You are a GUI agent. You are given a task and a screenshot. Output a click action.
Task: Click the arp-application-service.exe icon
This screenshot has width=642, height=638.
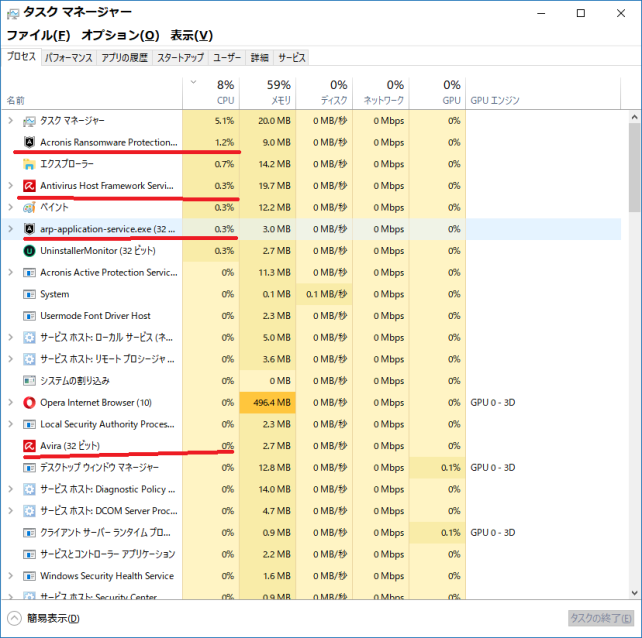click(x=29, y=229)
